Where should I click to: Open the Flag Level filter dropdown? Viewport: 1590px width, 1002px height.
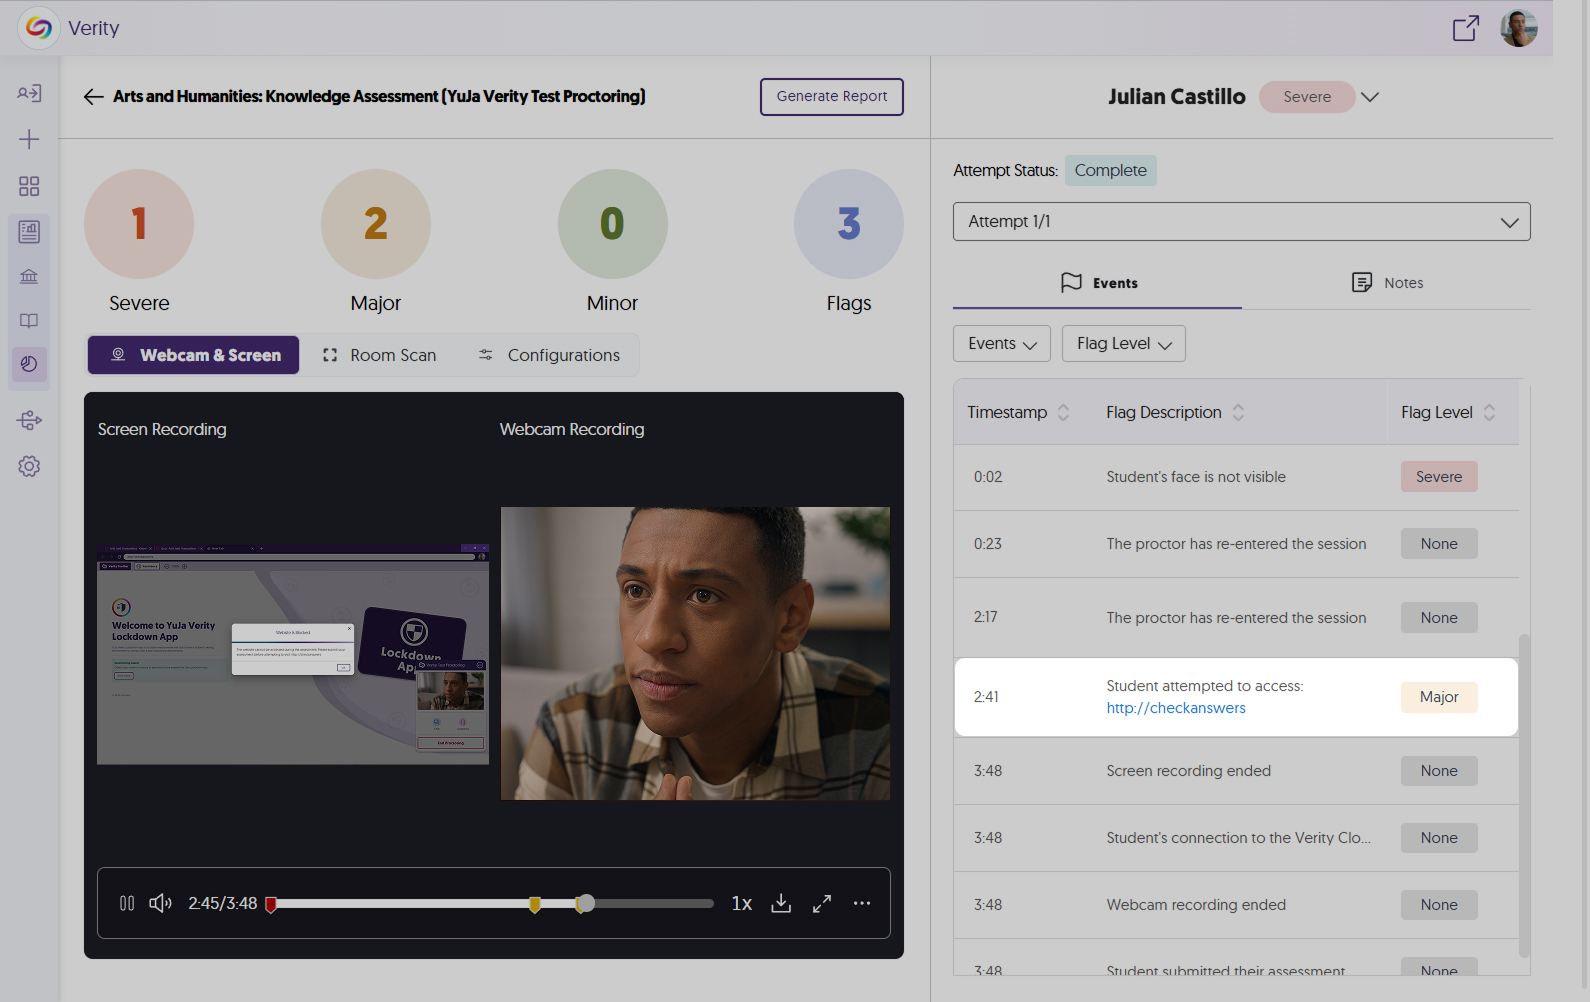(x=1123, y=344)
